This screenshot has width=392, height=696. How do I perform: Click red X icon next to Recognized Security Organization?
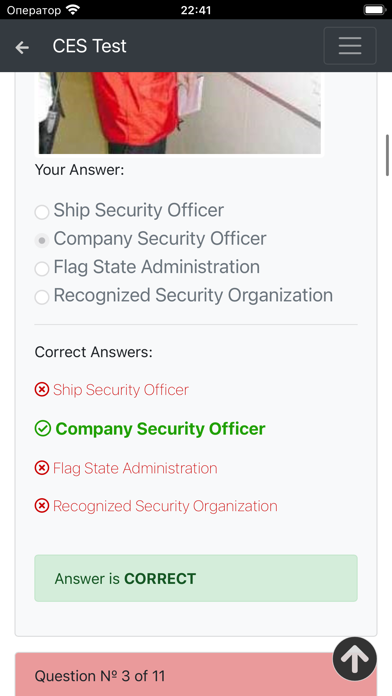click(42, 506)
